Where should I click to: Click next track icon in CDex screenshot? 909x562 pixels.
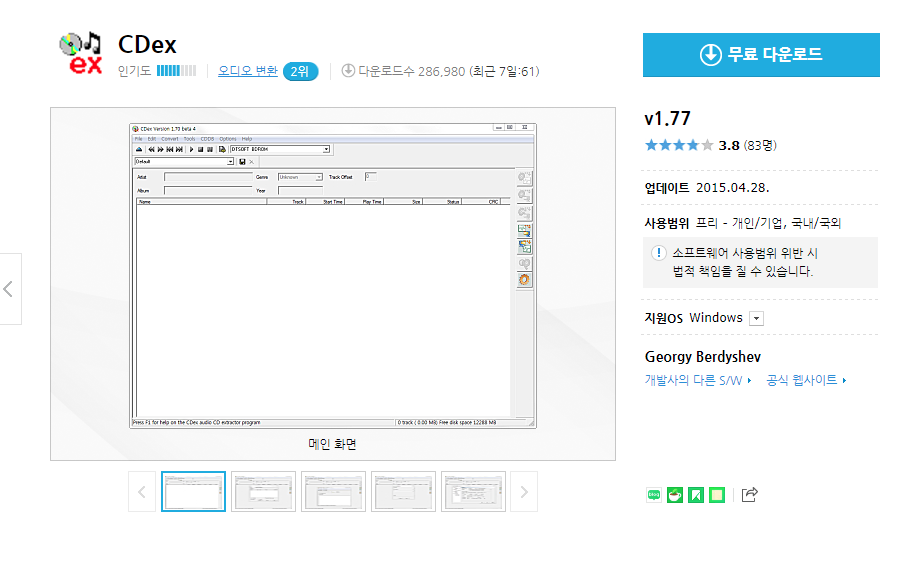[x=179, y=149]
